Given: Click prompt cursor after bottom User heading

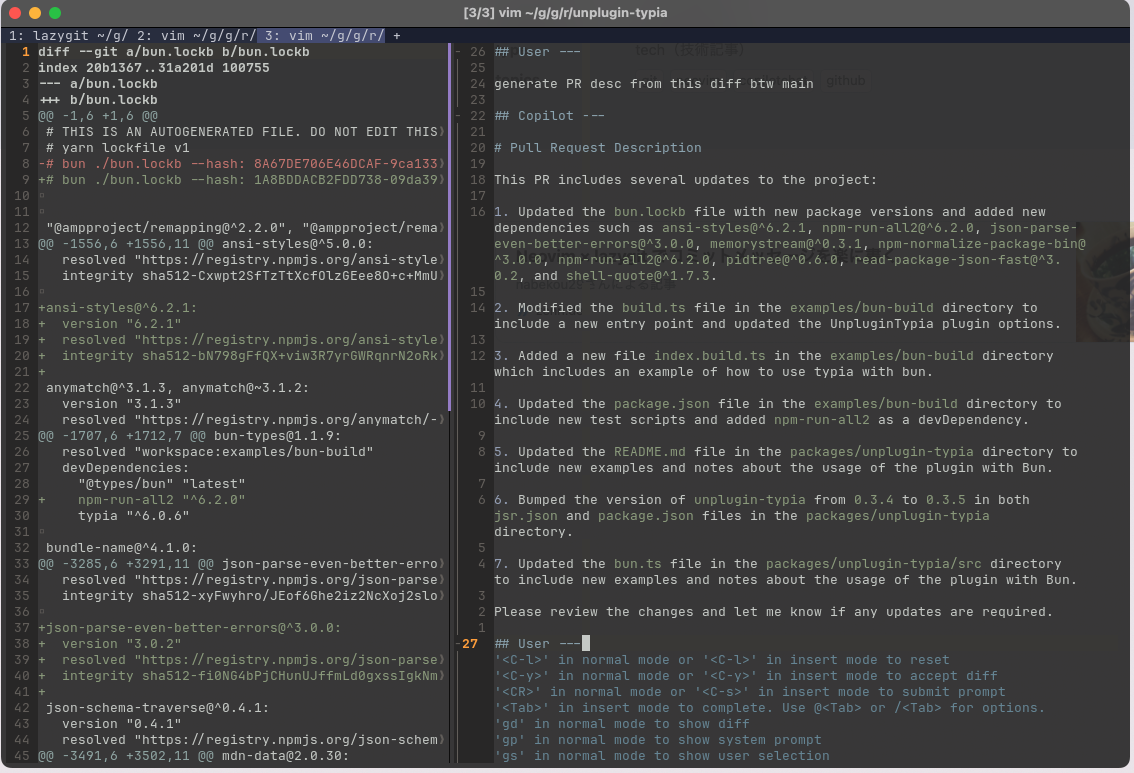Looking at the screenshot, I should 586,644.
